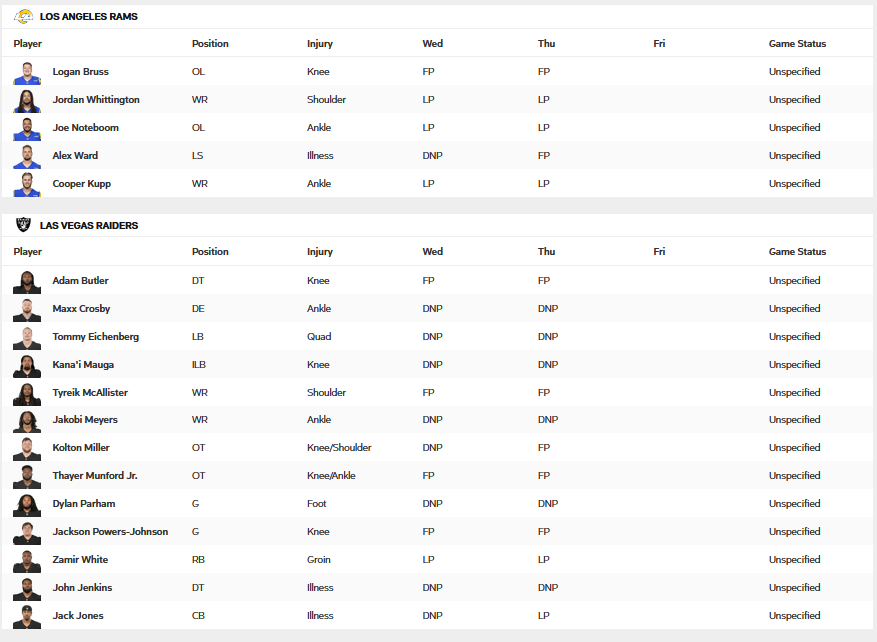Click the Las Vegas Raiders team logo
This screenshot has height=642, width=877.
(x=23, y=226)
